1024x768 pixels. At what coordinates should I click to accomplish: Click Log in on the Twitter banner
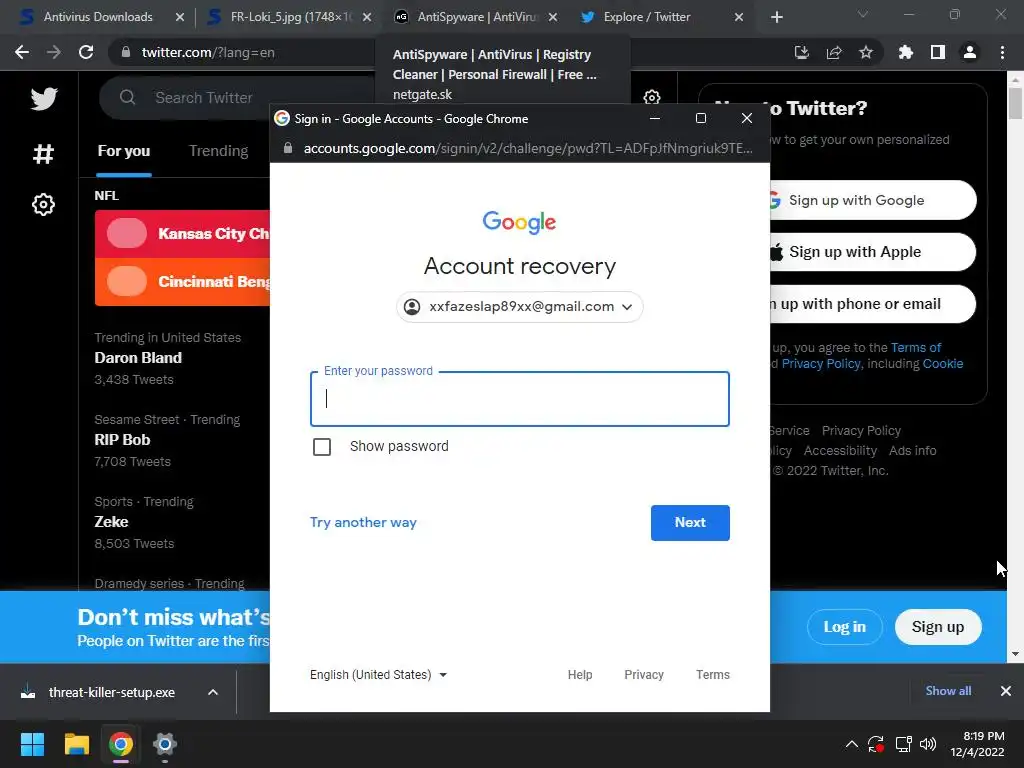coord(844,627)
